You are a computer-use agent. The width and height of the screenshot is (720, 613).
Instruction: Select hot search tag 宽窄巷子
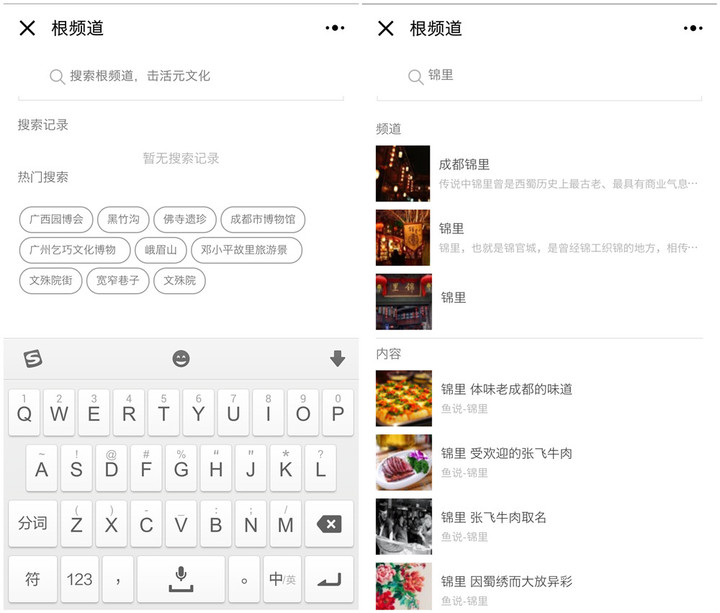(118, 281)
